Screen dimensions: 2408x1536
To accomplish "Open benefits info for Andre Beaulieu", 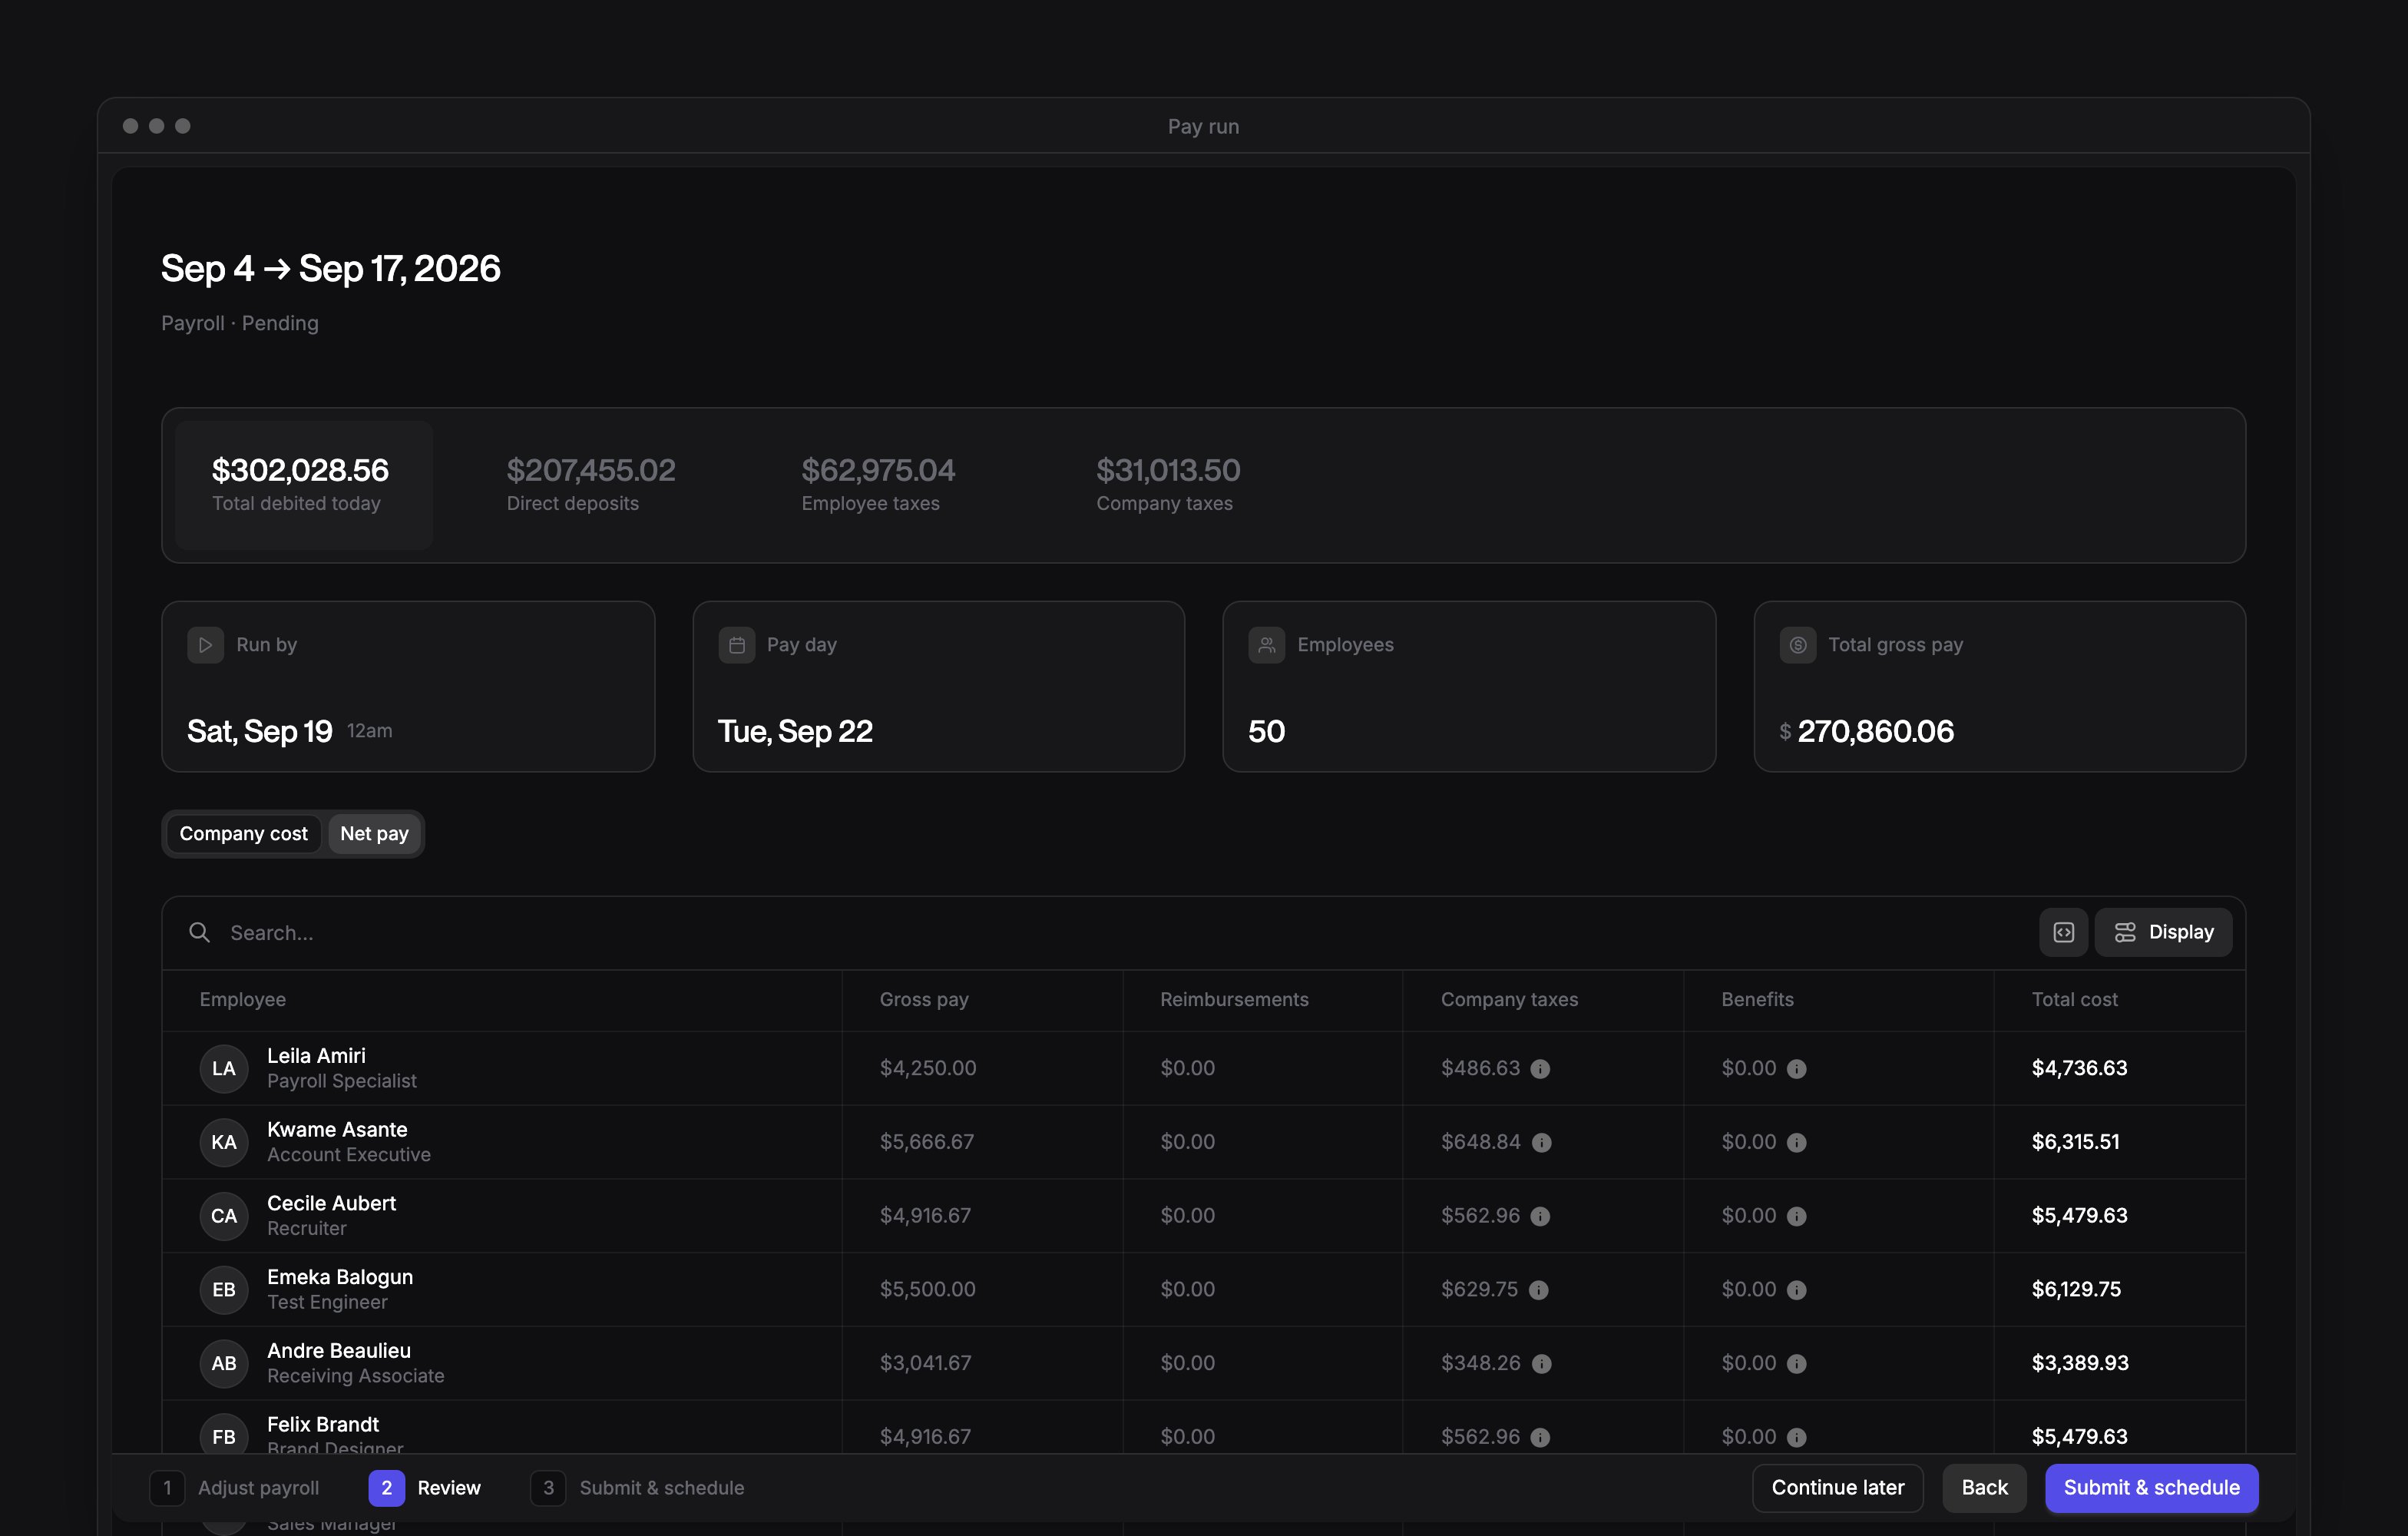I will (1796, 1364).
